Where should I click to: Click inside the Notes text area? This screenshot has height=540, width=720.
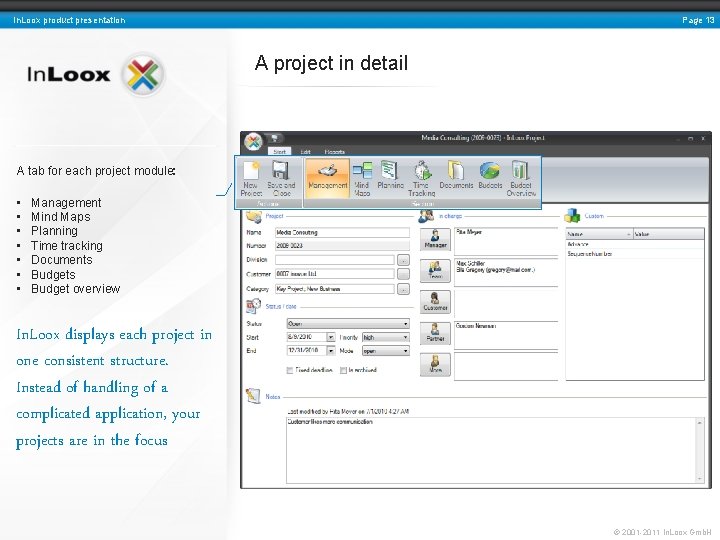point(491,450)
